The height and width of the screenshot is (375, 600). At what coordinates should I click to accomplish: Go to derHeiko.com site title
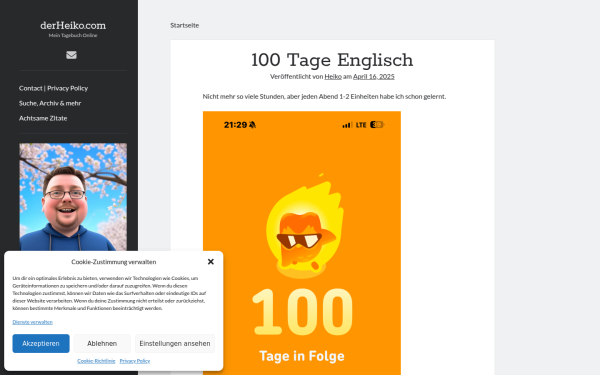(73, 26)
